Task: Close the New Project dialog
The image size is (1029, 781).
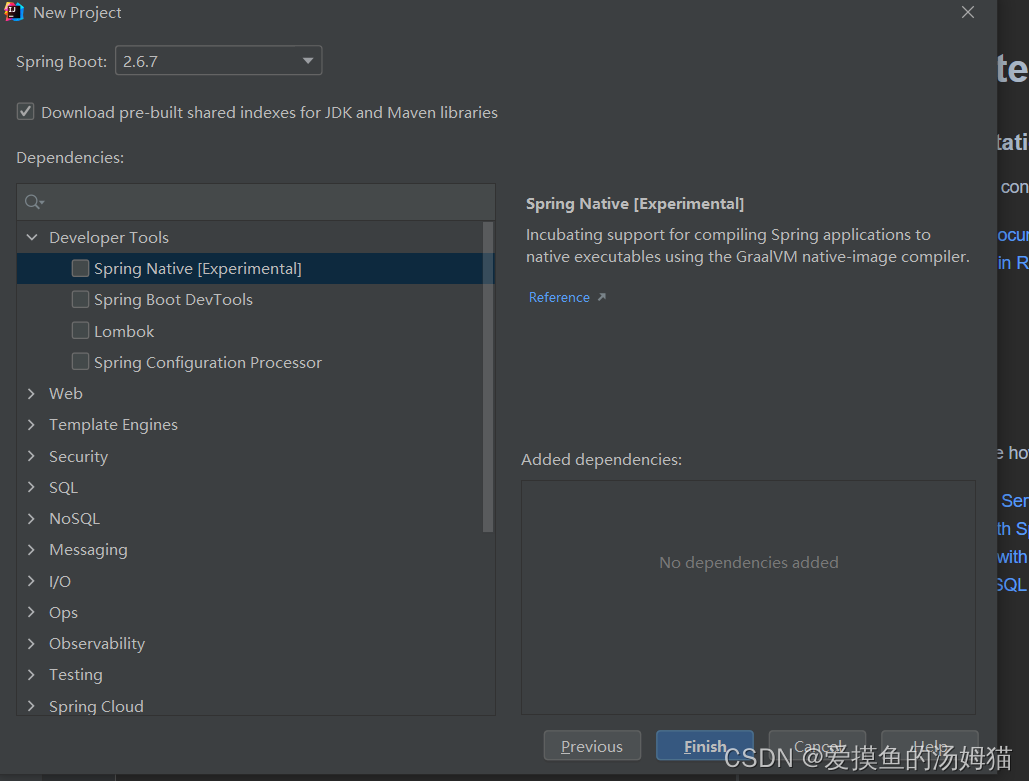Action: pyautogui.click(x=967, y=12)
